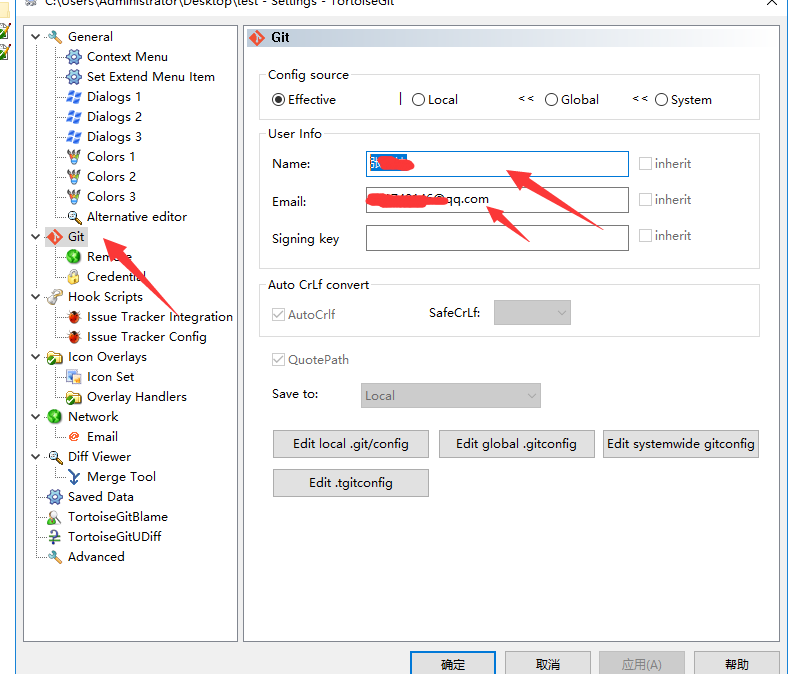Click the TortoiseGitUDiff icon

click(54, 537)
